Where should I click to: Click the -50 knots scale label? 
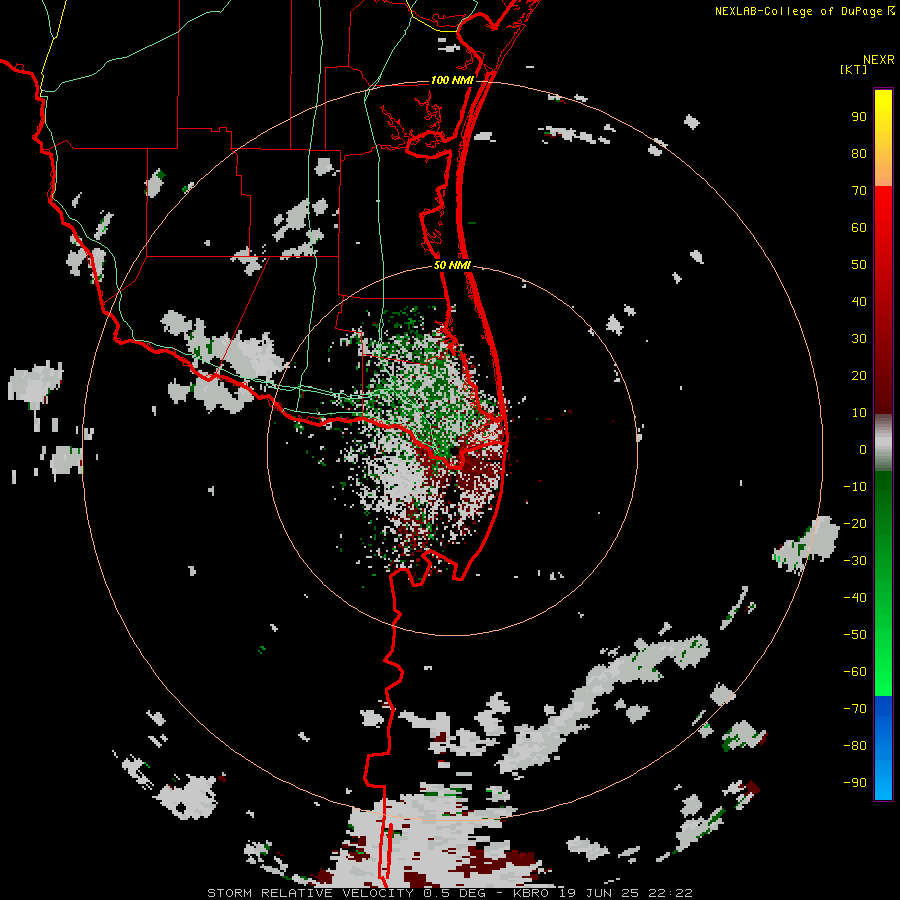click(x=855, y=634)
